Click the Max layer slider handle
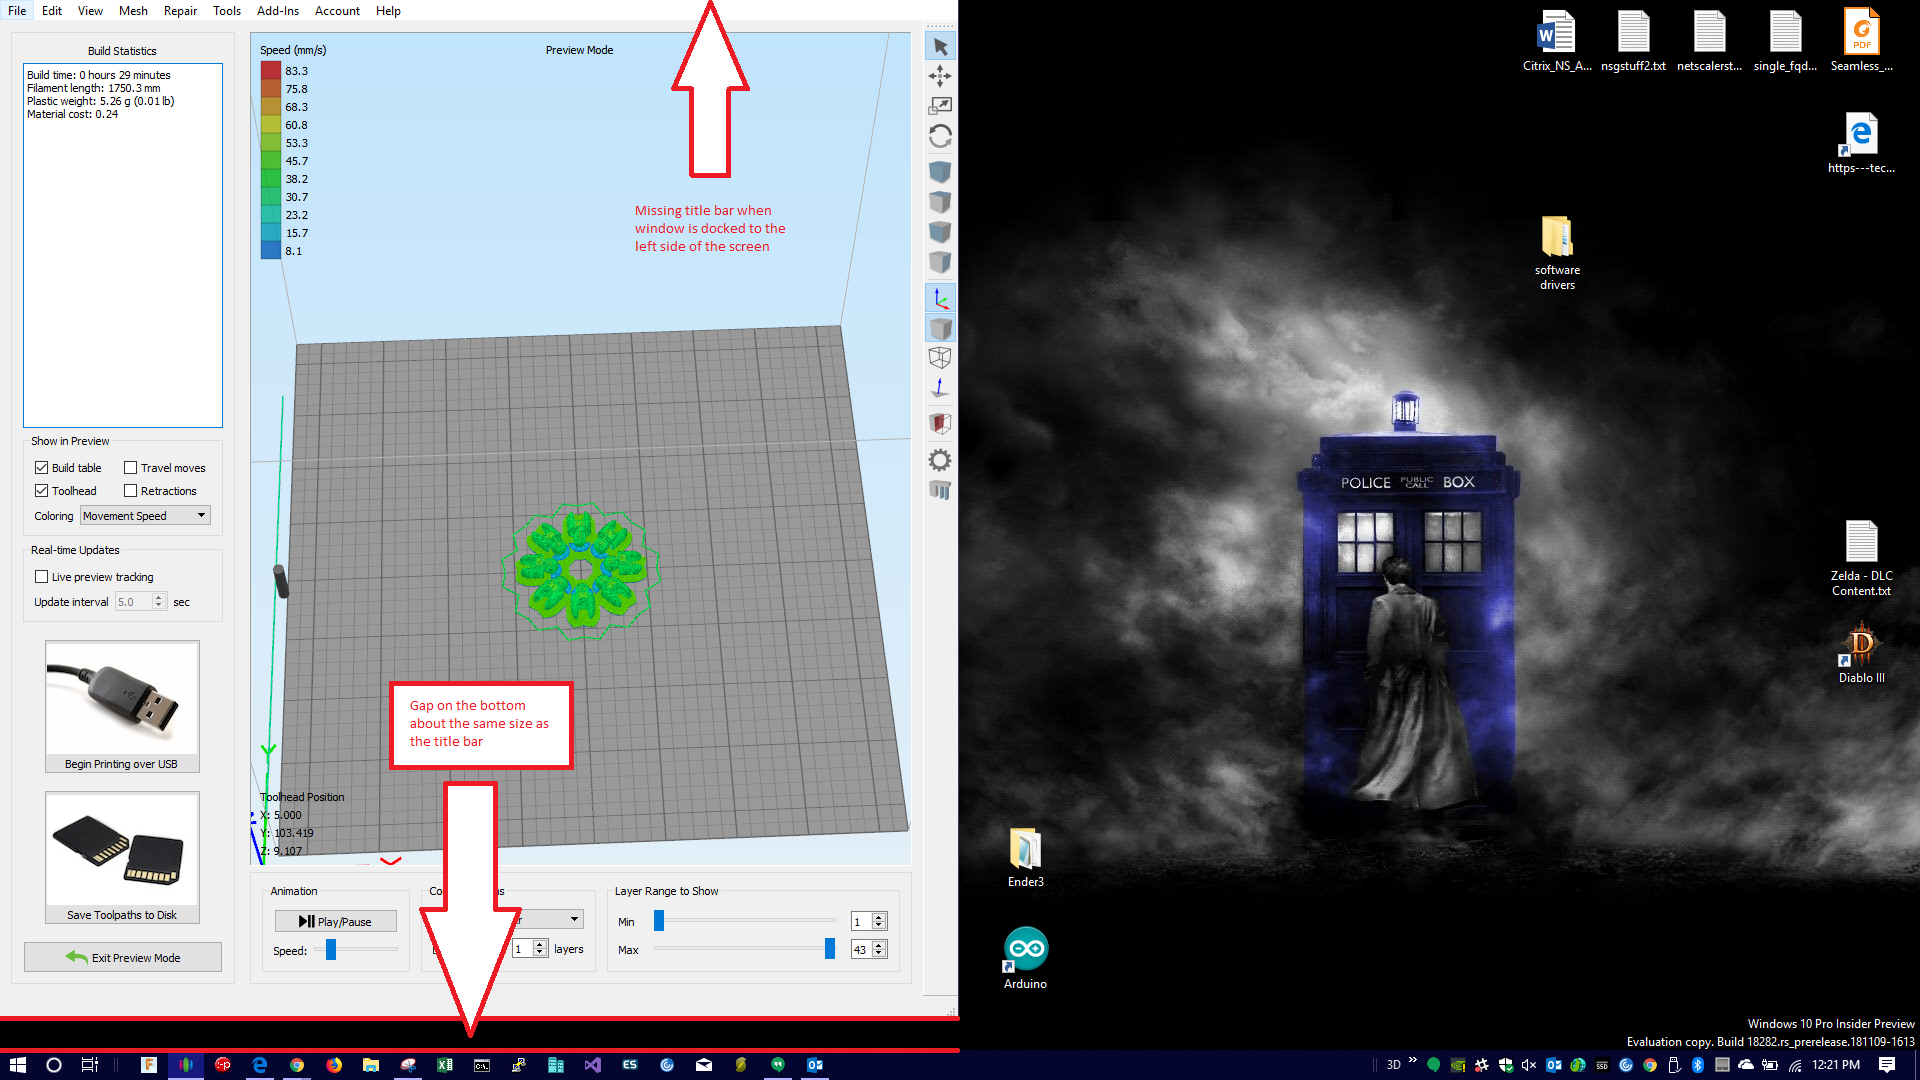 pos(830,949)
